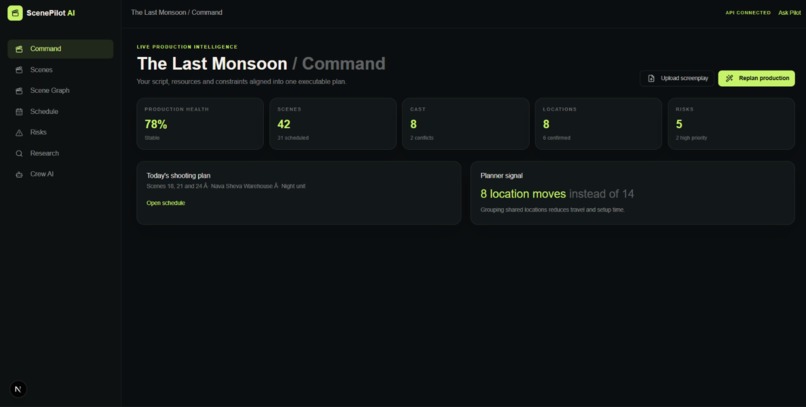Click the "8 location moves" text

[x=523, y=194]
